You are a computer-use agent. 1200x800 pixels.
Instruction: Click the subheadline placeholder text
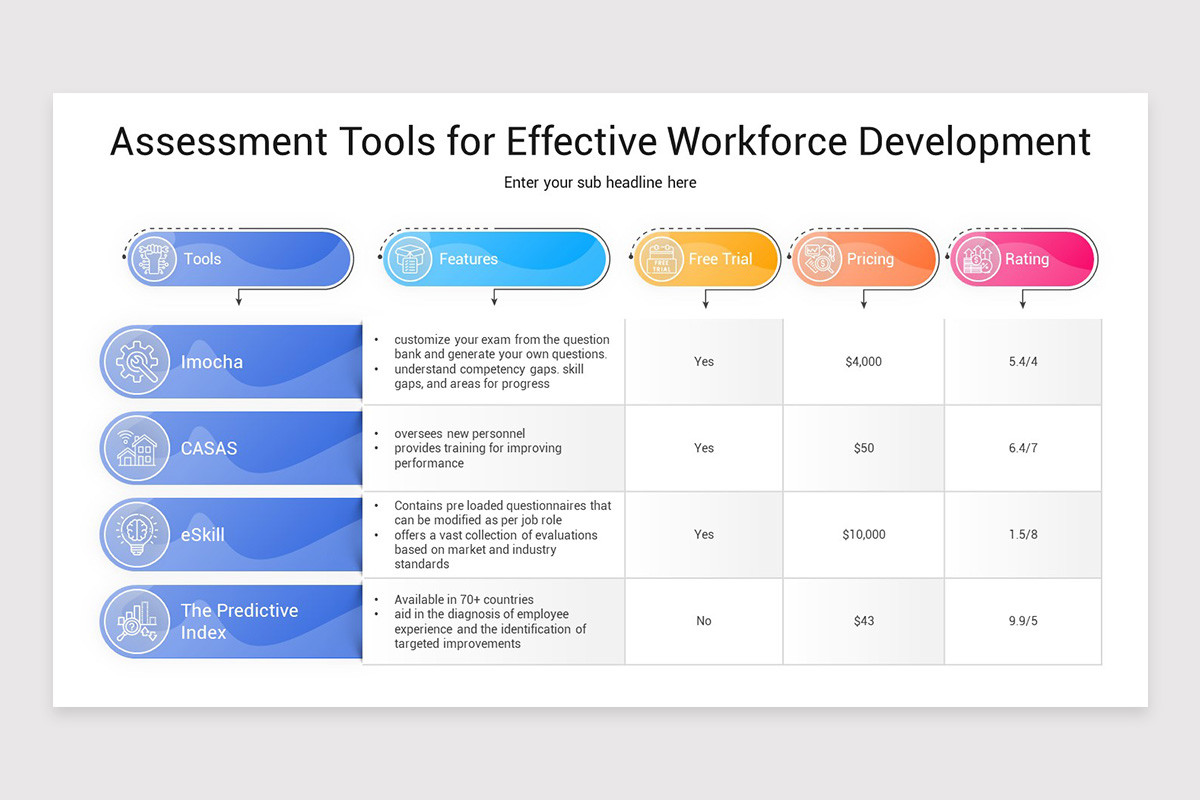coord(600,182)
